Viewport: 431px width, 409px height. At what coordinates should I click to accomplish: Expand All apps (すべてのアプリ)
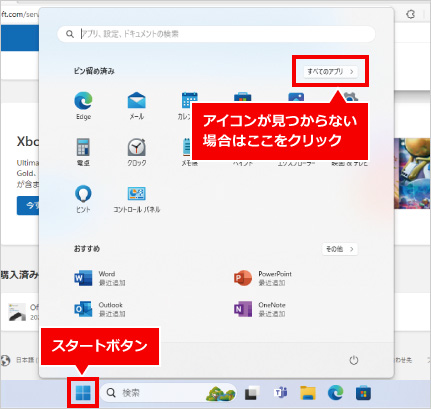(330, 71)
